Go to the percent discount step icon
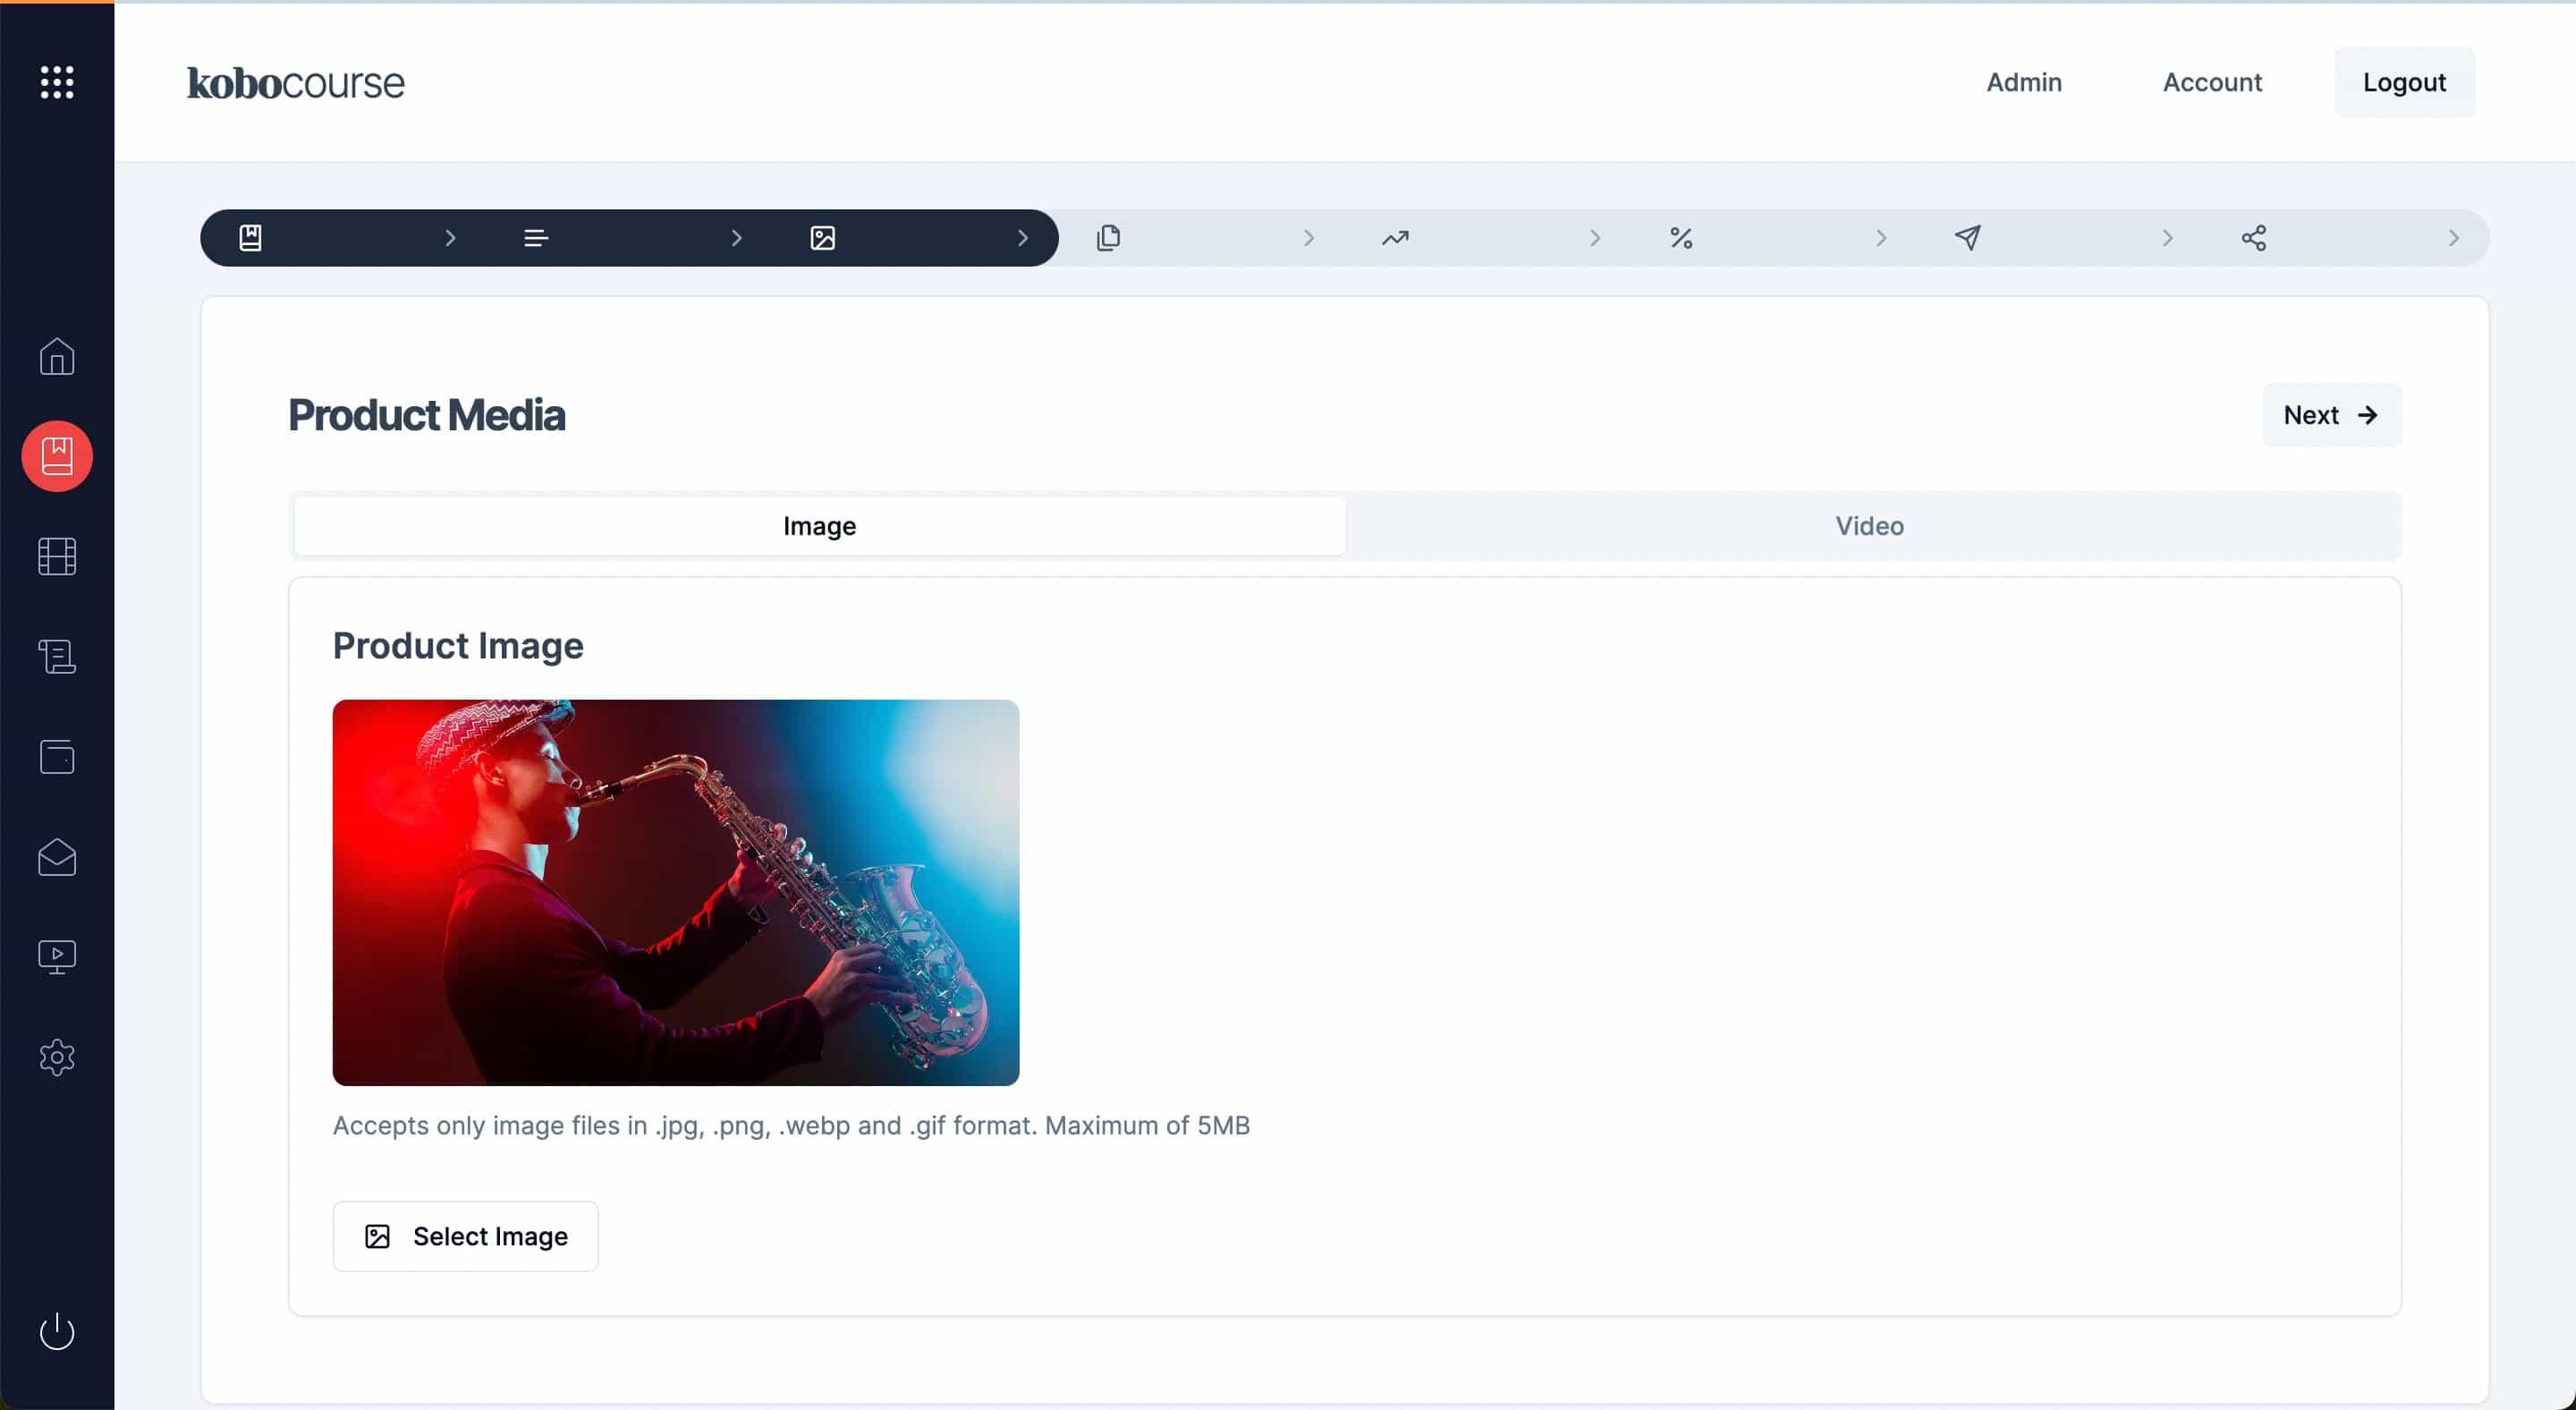This screenshot has height=1410, width=2576. [x=1681, y=238]
